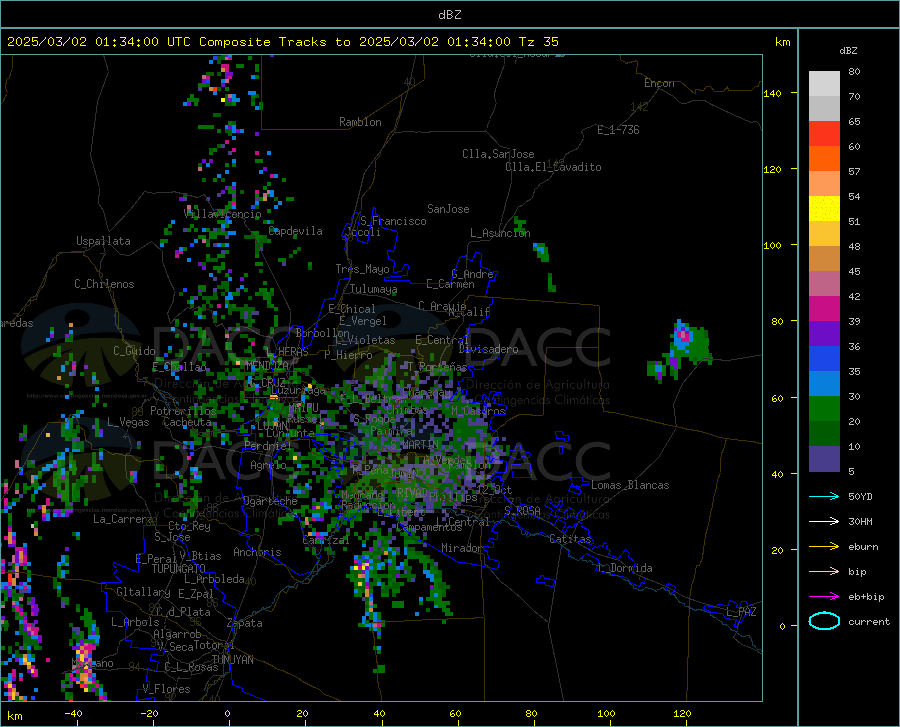Click the white 30HM arrow in legend

tap(824, 522)
